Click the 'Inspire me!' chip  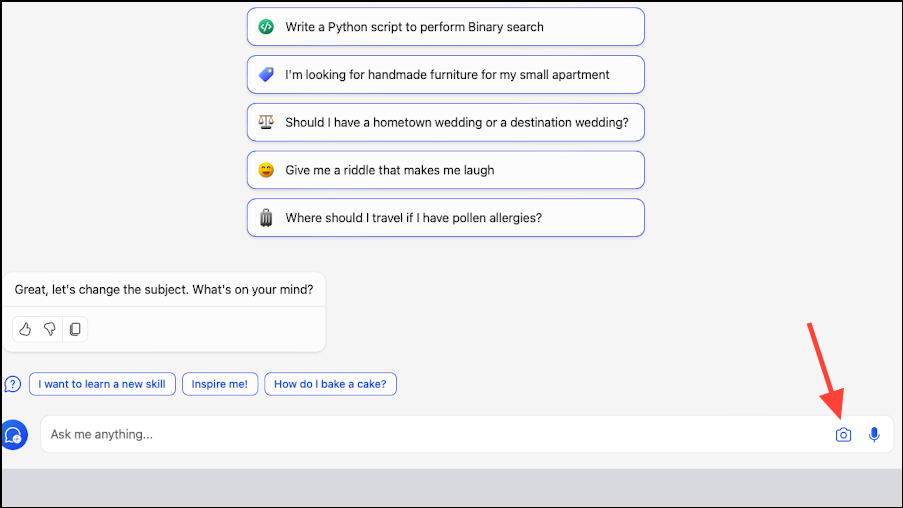220,384
